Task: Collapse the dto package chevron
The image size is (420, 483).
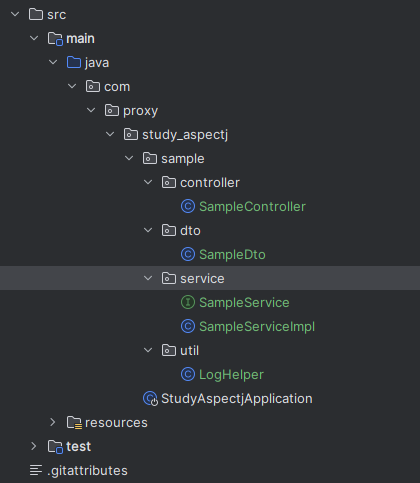Action: pos(148,230)
